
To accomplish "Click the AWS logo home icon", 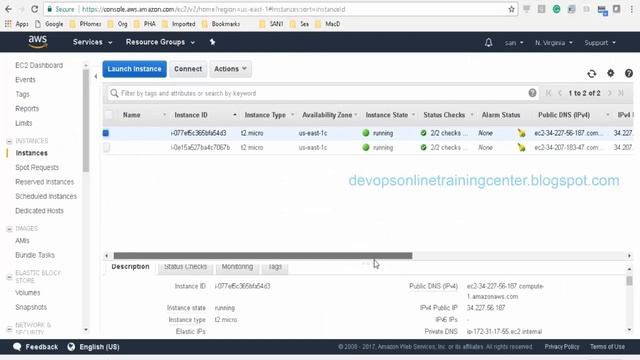I will (x=38, y=42).
